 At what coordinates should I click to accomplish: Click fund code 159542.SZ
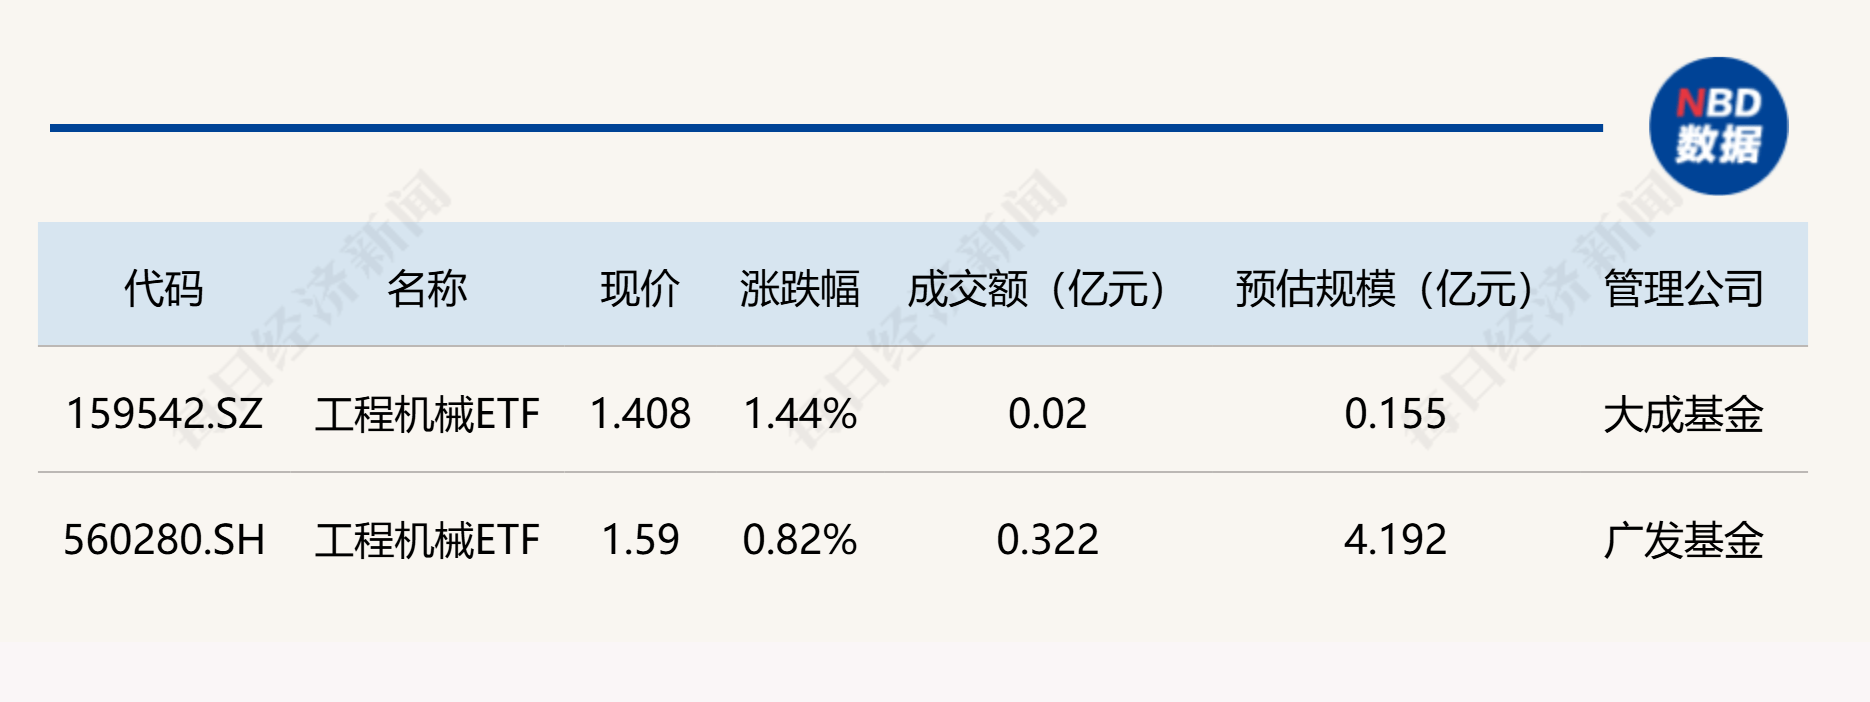coord(164,414)
